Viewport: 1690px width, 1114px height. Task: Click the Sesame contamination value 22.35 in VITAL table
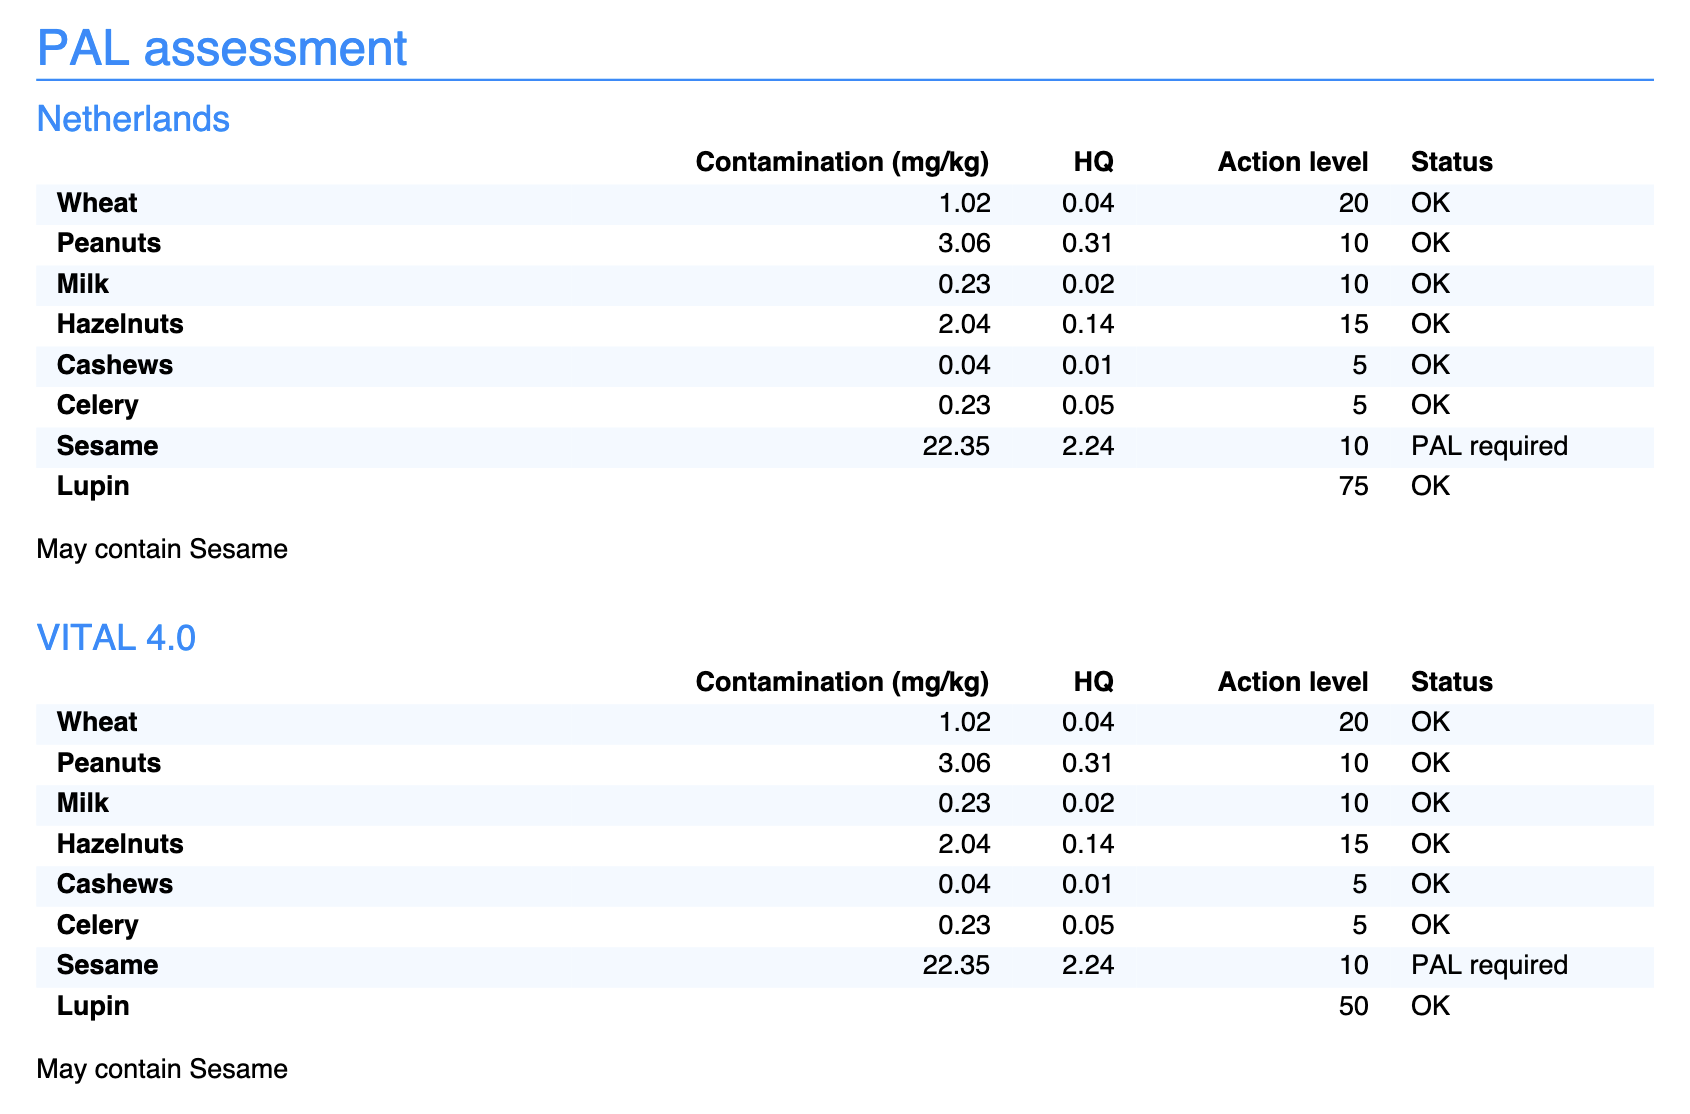pos(957,965)
